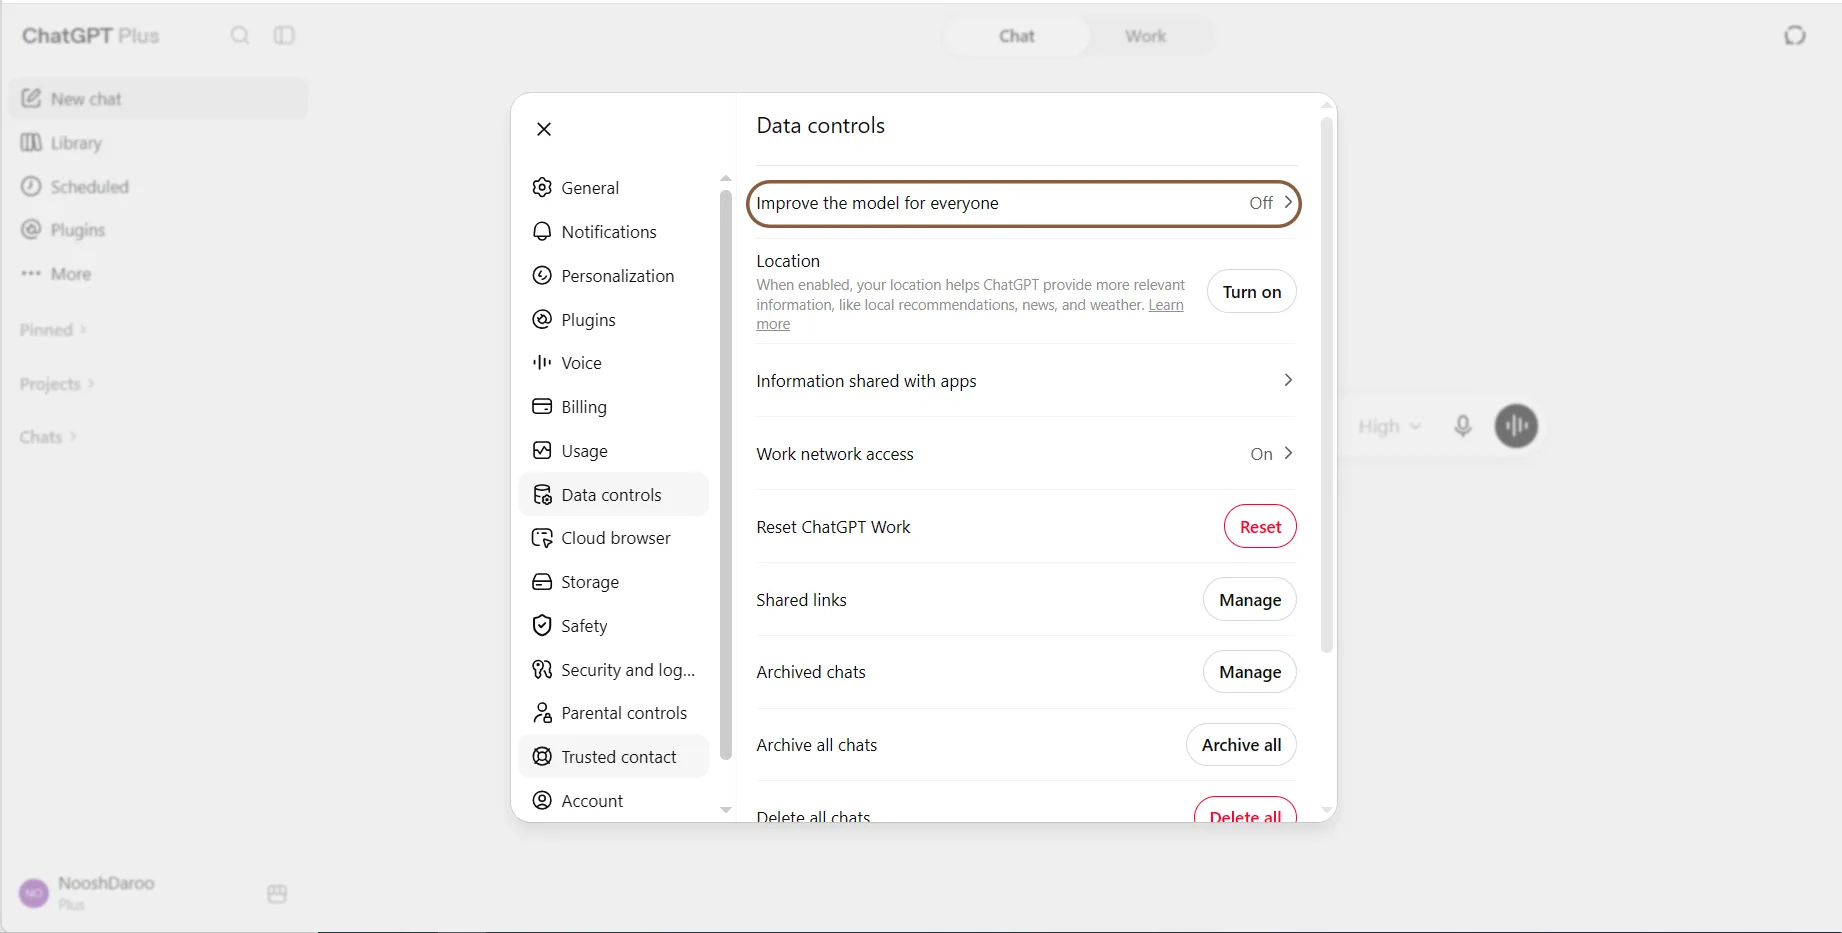Viewport: 1842px width, 933px height.
Task: Click the shield icon beside Safety
Action: click(542, 625)
